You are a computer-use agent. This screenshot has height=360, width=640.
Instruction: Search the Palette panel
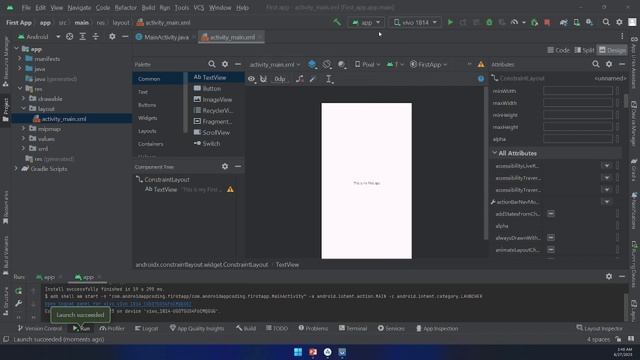pos(211,64)
